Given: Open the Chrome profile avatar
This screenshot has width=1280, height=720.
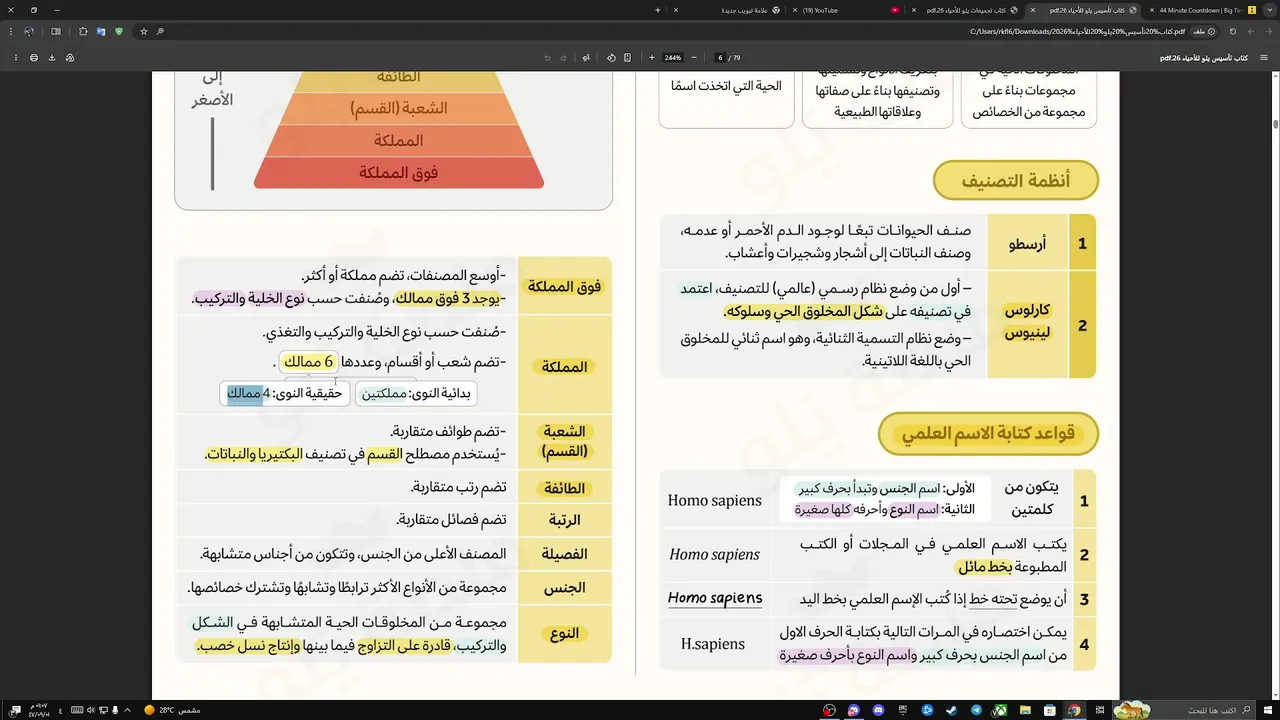Looking at the screenshot, I should tap(28, 31).
